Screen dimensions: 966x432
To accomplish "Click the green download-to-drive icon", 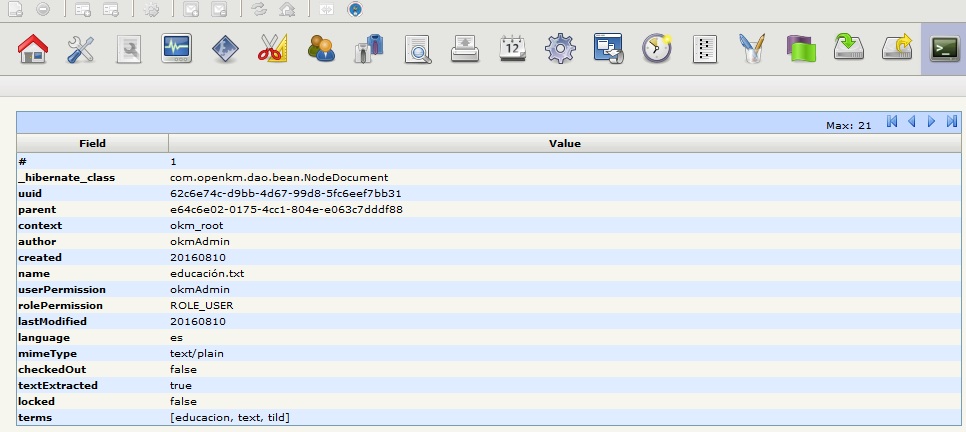I will coord(849,48).
